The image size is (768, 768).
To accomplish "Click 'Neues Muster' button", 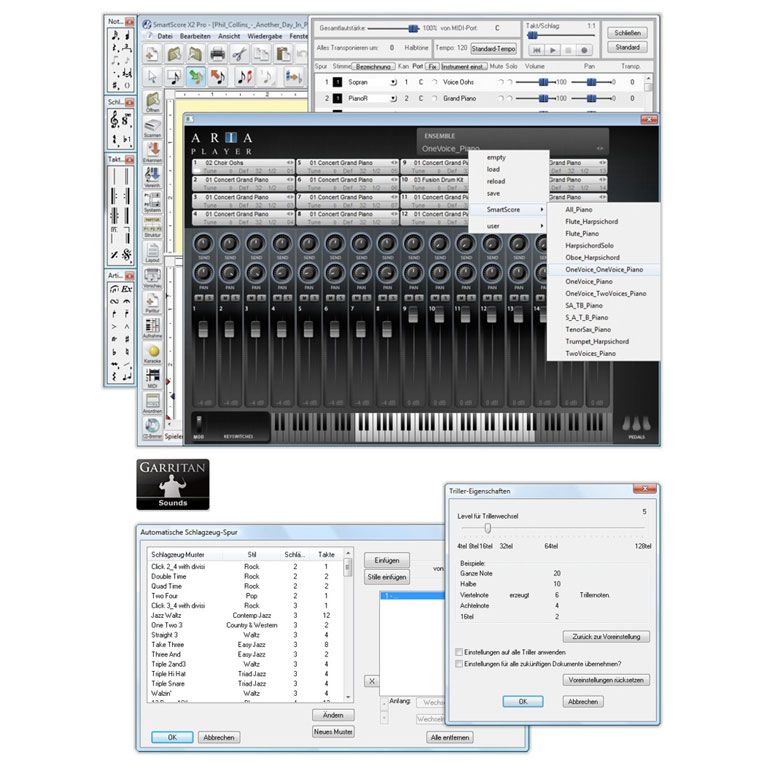I will pyautogui.click(x=333, y=732).
